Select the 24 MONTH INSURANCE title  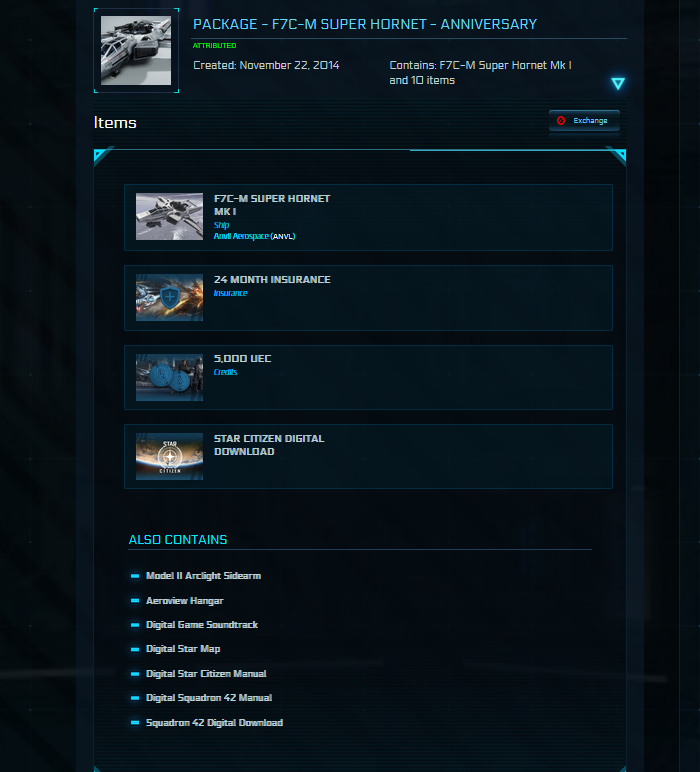[x=272, y=280]
